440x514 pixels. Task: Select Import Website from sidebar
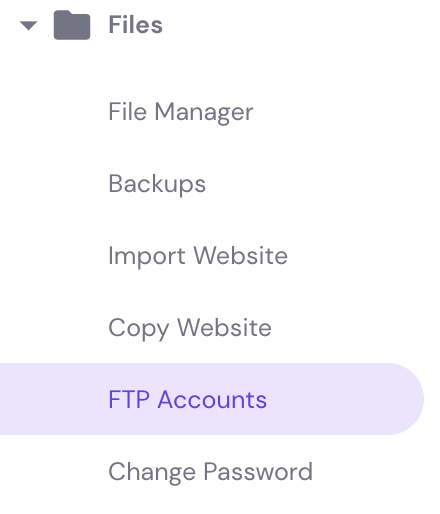point(198,256)
